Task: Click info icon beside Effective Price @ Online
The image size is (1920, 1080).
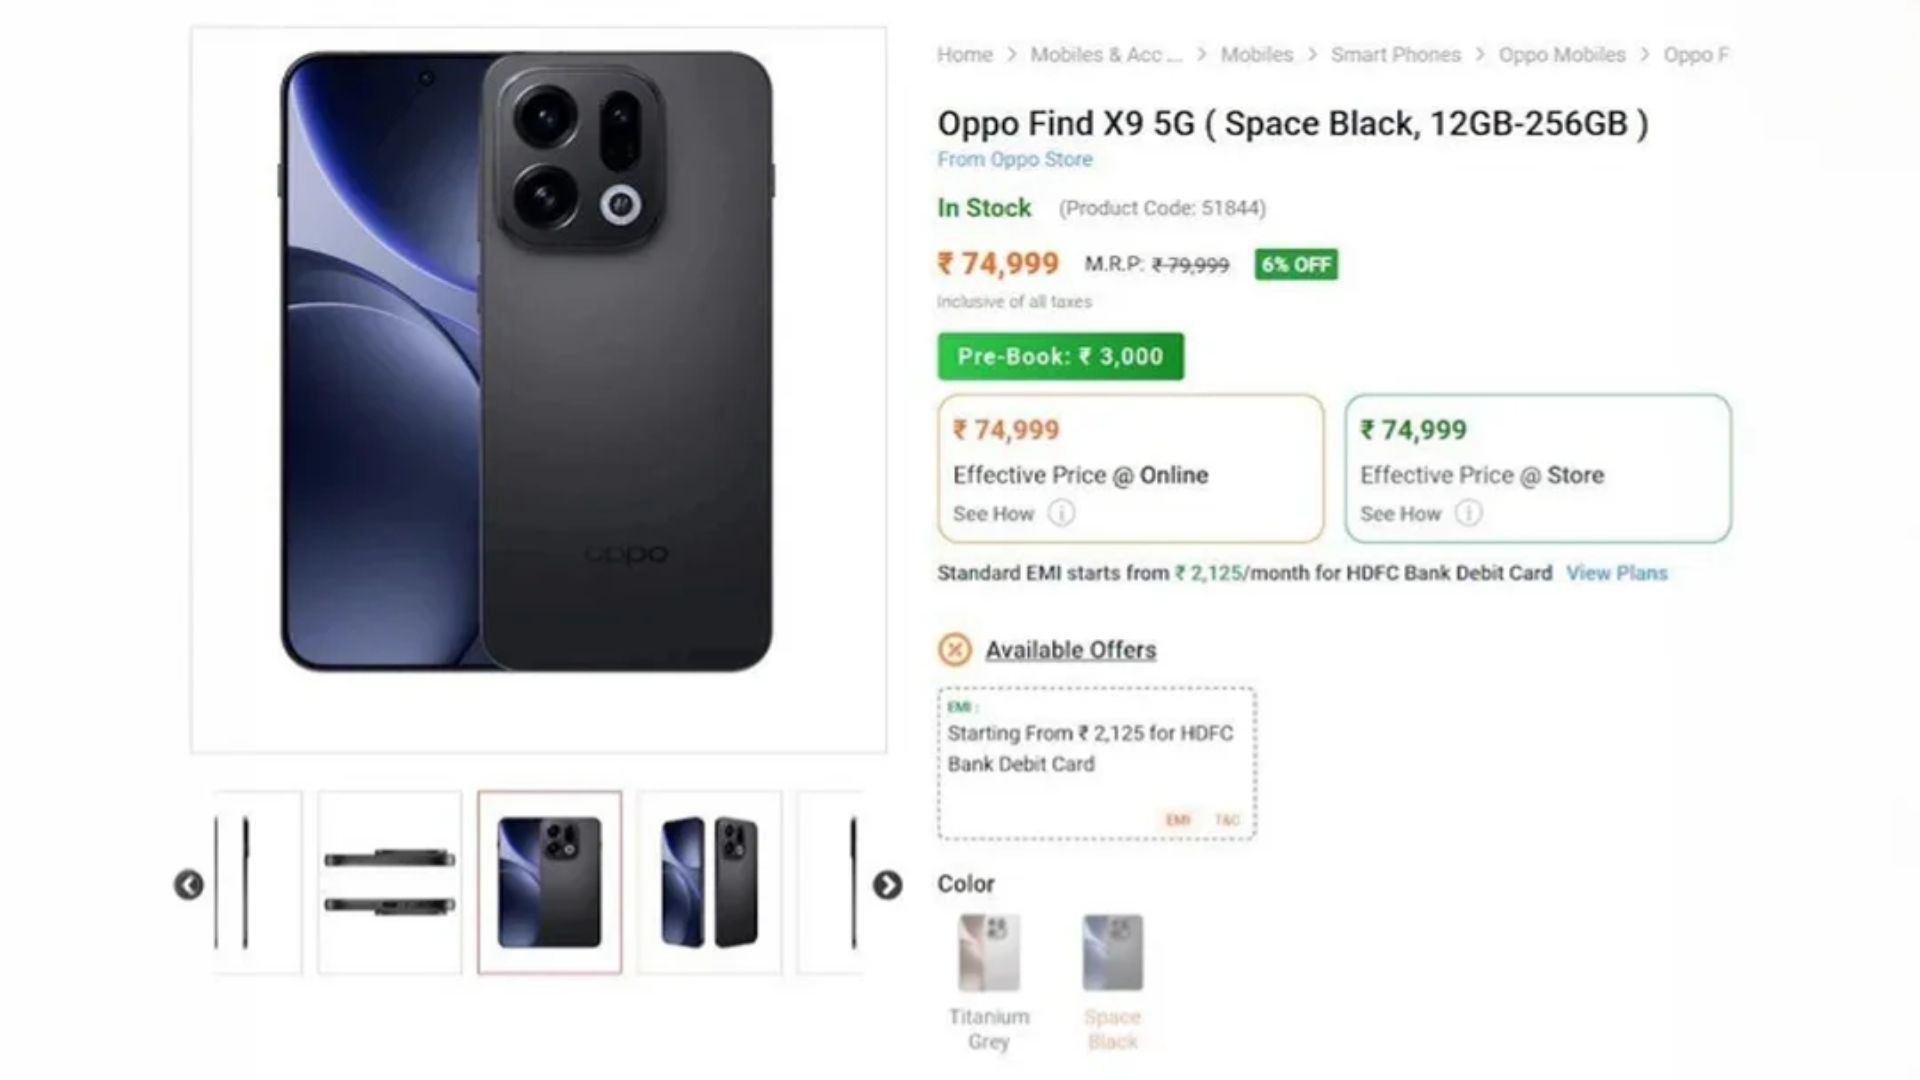Action: tap(1060, 513)
